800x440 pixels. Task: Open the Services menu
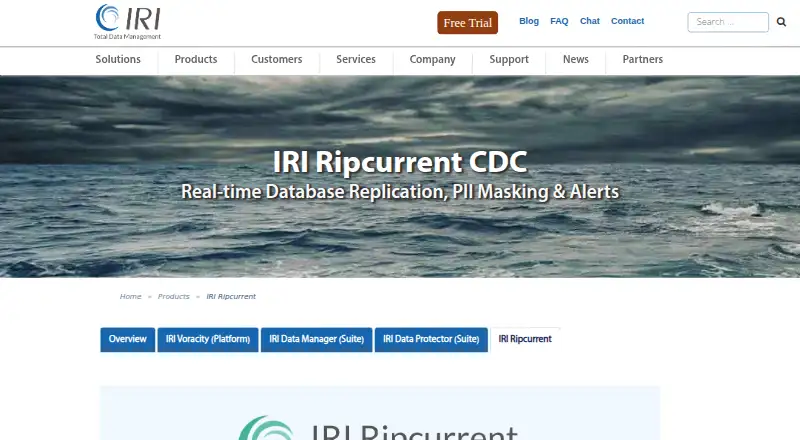click(356, 59)
